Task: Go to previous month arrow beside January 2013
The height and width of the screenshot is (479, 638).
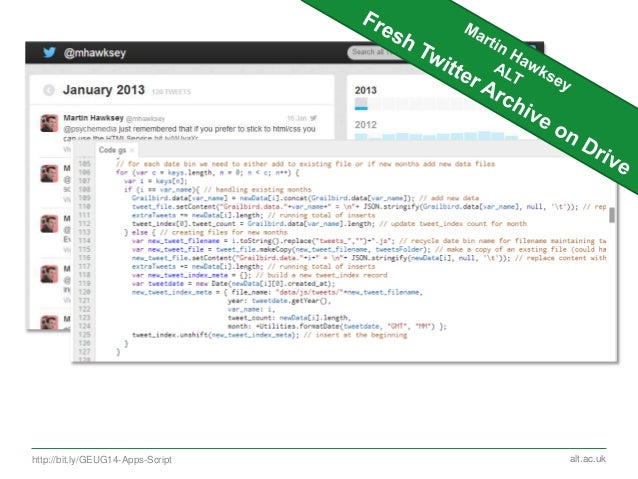Action: coord(49,90)
